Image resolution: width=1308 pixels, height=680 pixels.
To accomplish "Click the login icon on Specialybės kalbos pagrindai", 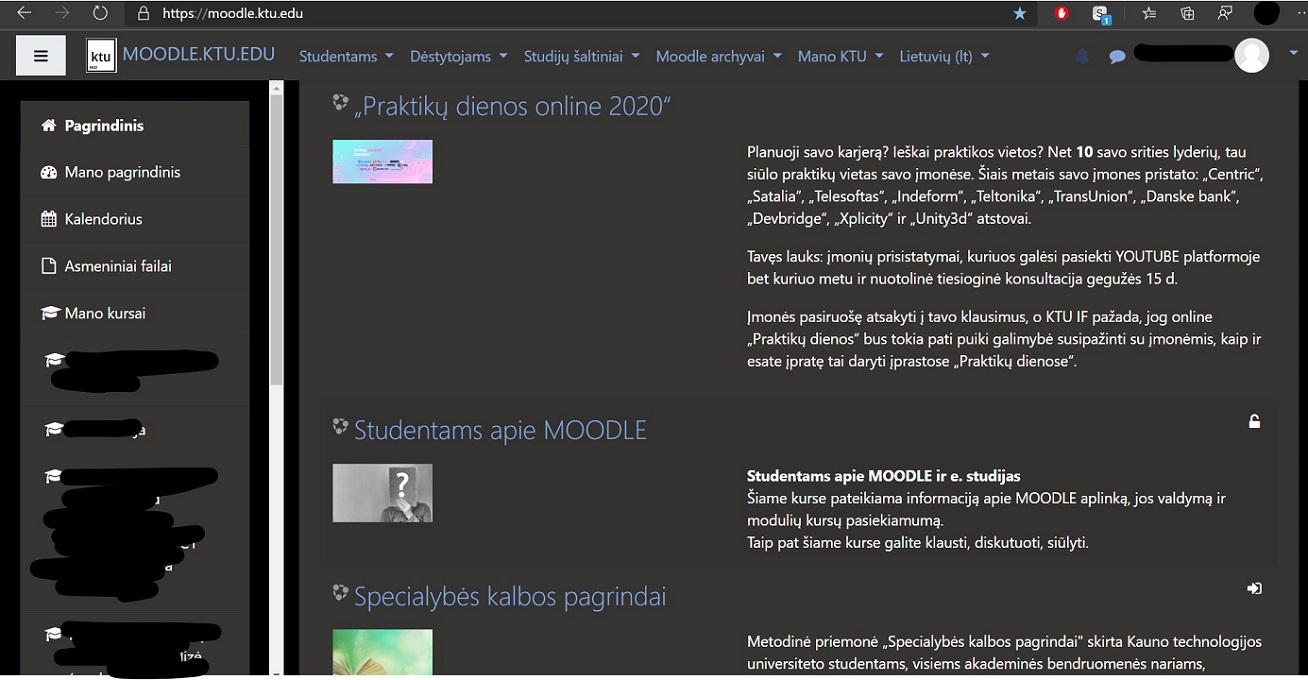I will 1254,589.
